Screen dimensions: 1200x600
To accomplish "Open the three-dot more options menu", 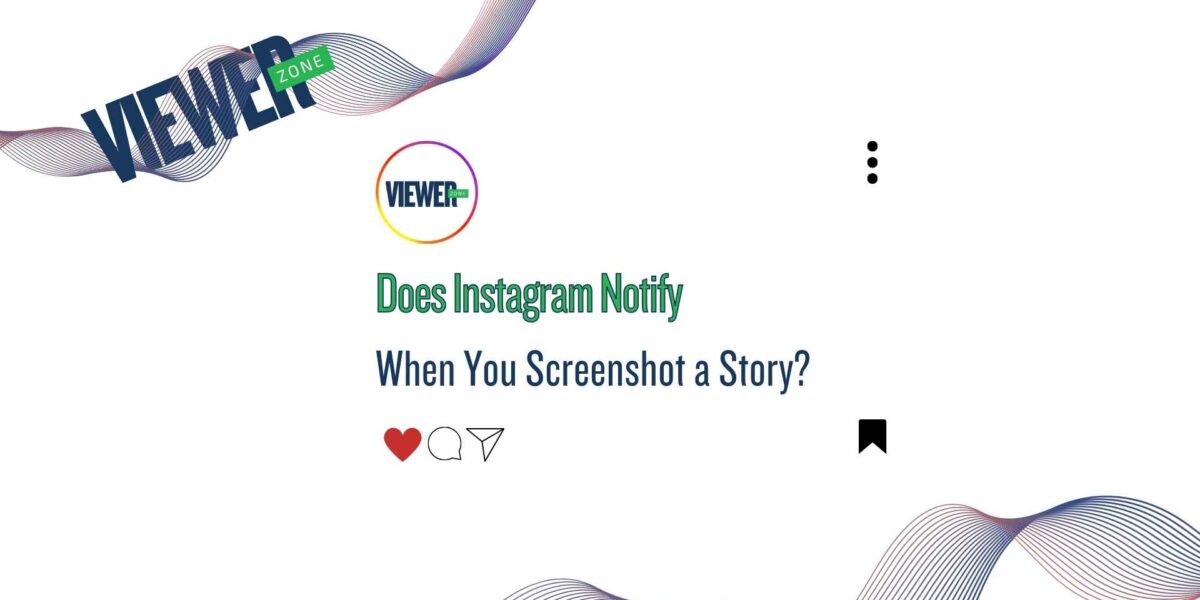I will pos(872,162).
